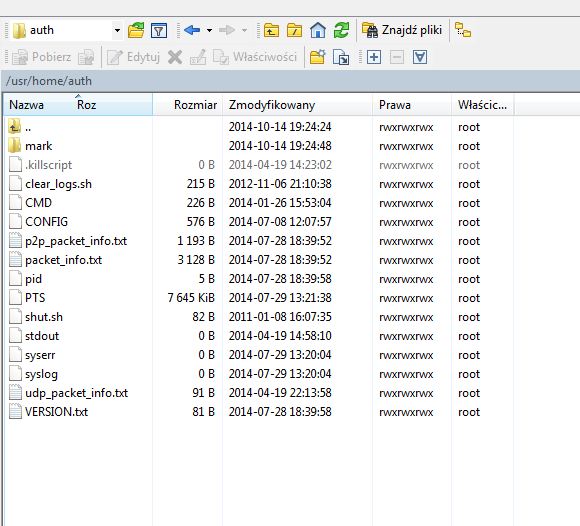Click the Właściwości button

tap(255, 57)
